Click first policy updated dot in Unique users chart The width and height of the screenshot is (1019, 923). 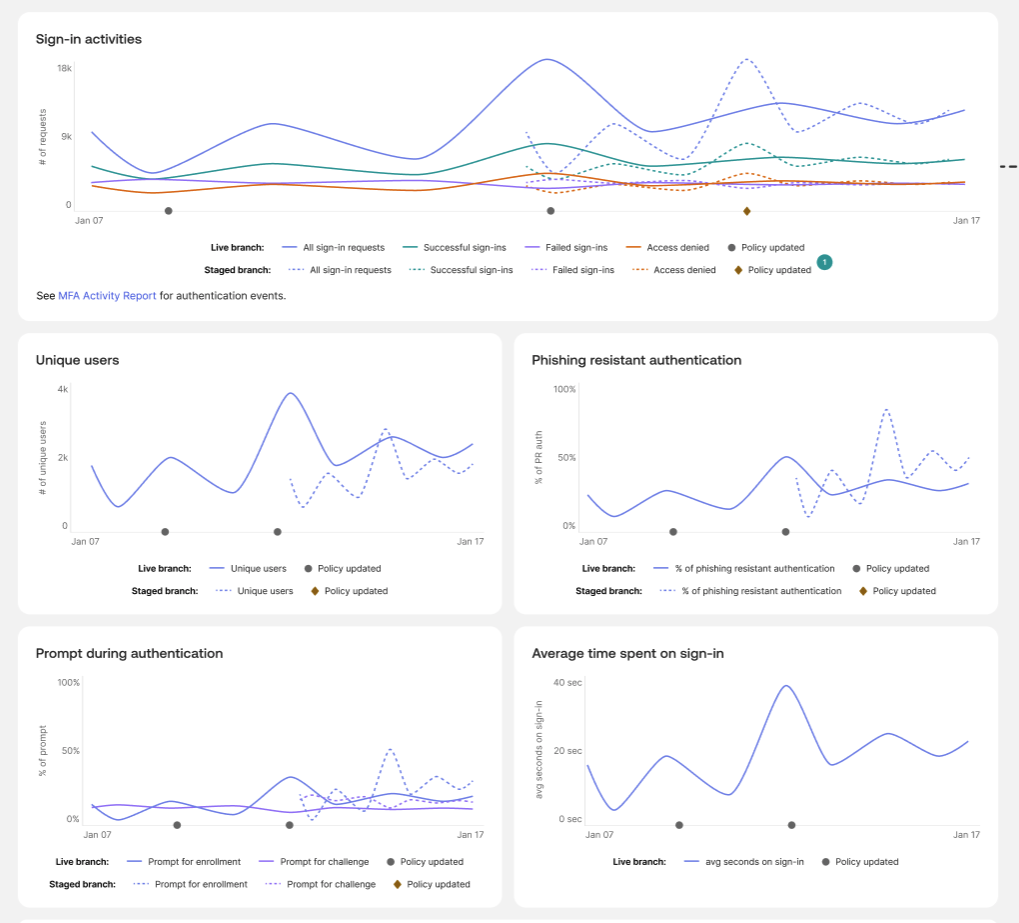[165, 532]
